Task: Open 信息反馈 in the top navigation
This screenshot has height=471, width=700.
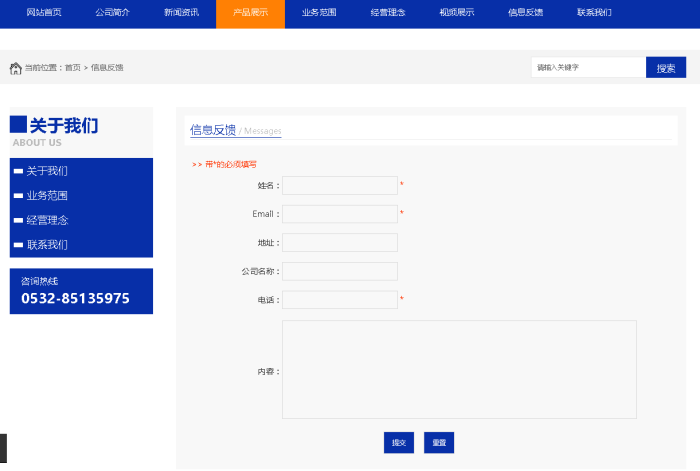Action: [525, 13]
